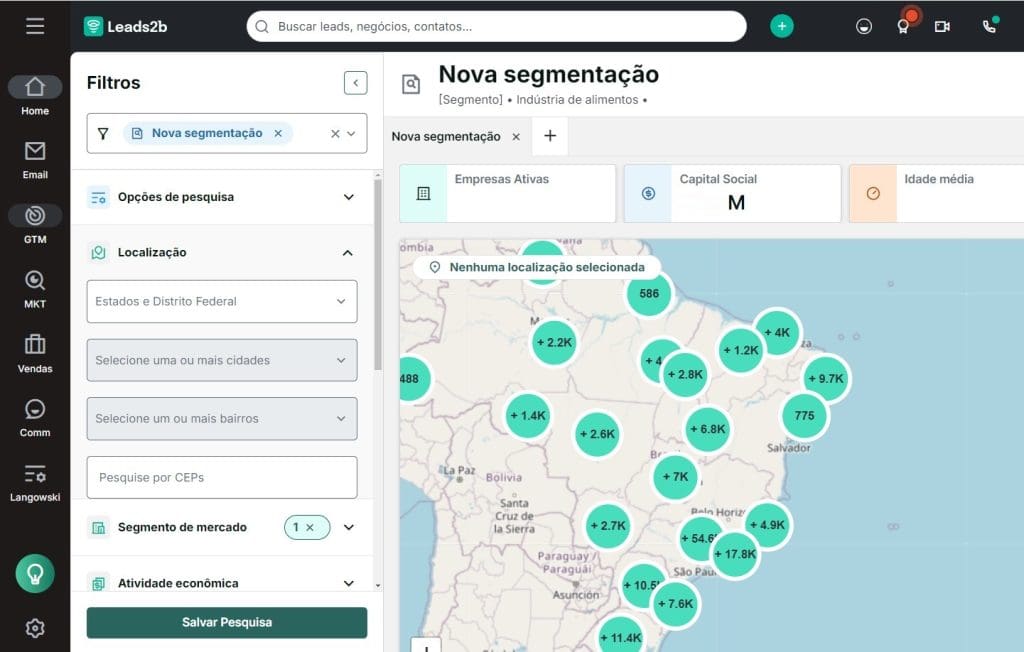Click the 586 map cluster

pos(648,293)
